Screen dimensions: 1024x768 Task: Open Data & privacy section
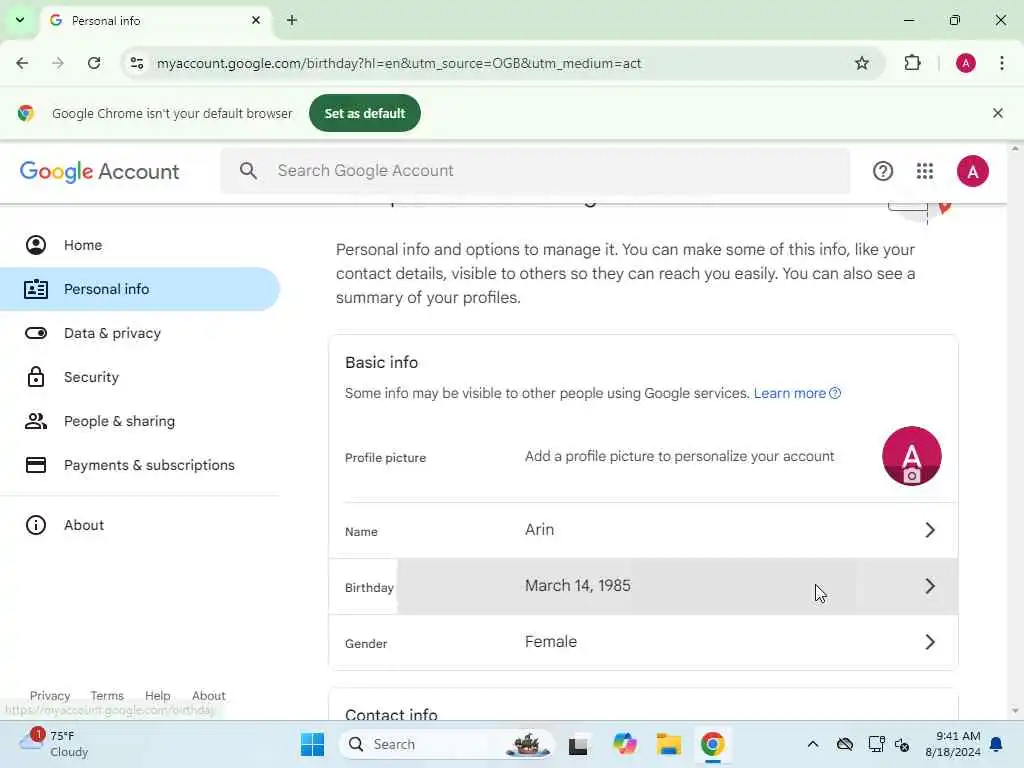(140, 333)
